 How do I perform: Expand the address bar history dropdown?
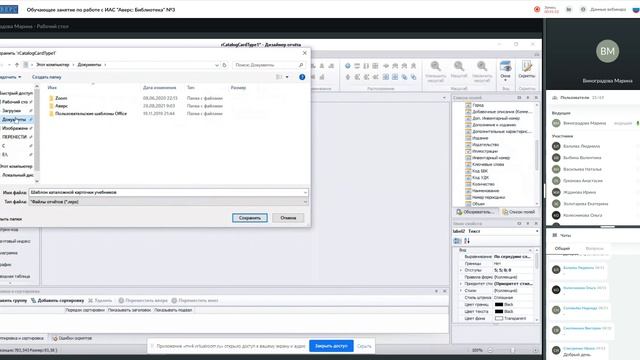click(217, 65)
